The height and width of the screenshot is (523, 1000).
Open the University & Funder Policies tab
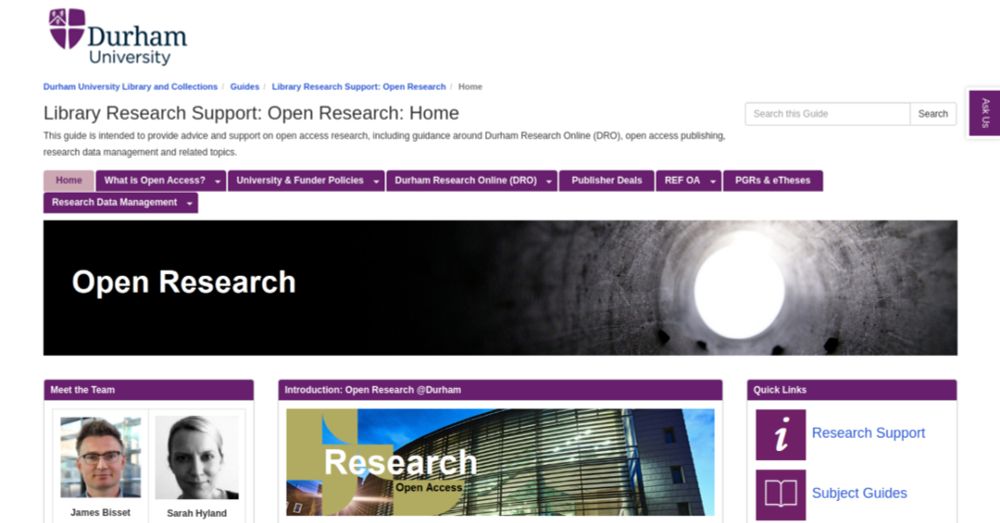point(300,180)
